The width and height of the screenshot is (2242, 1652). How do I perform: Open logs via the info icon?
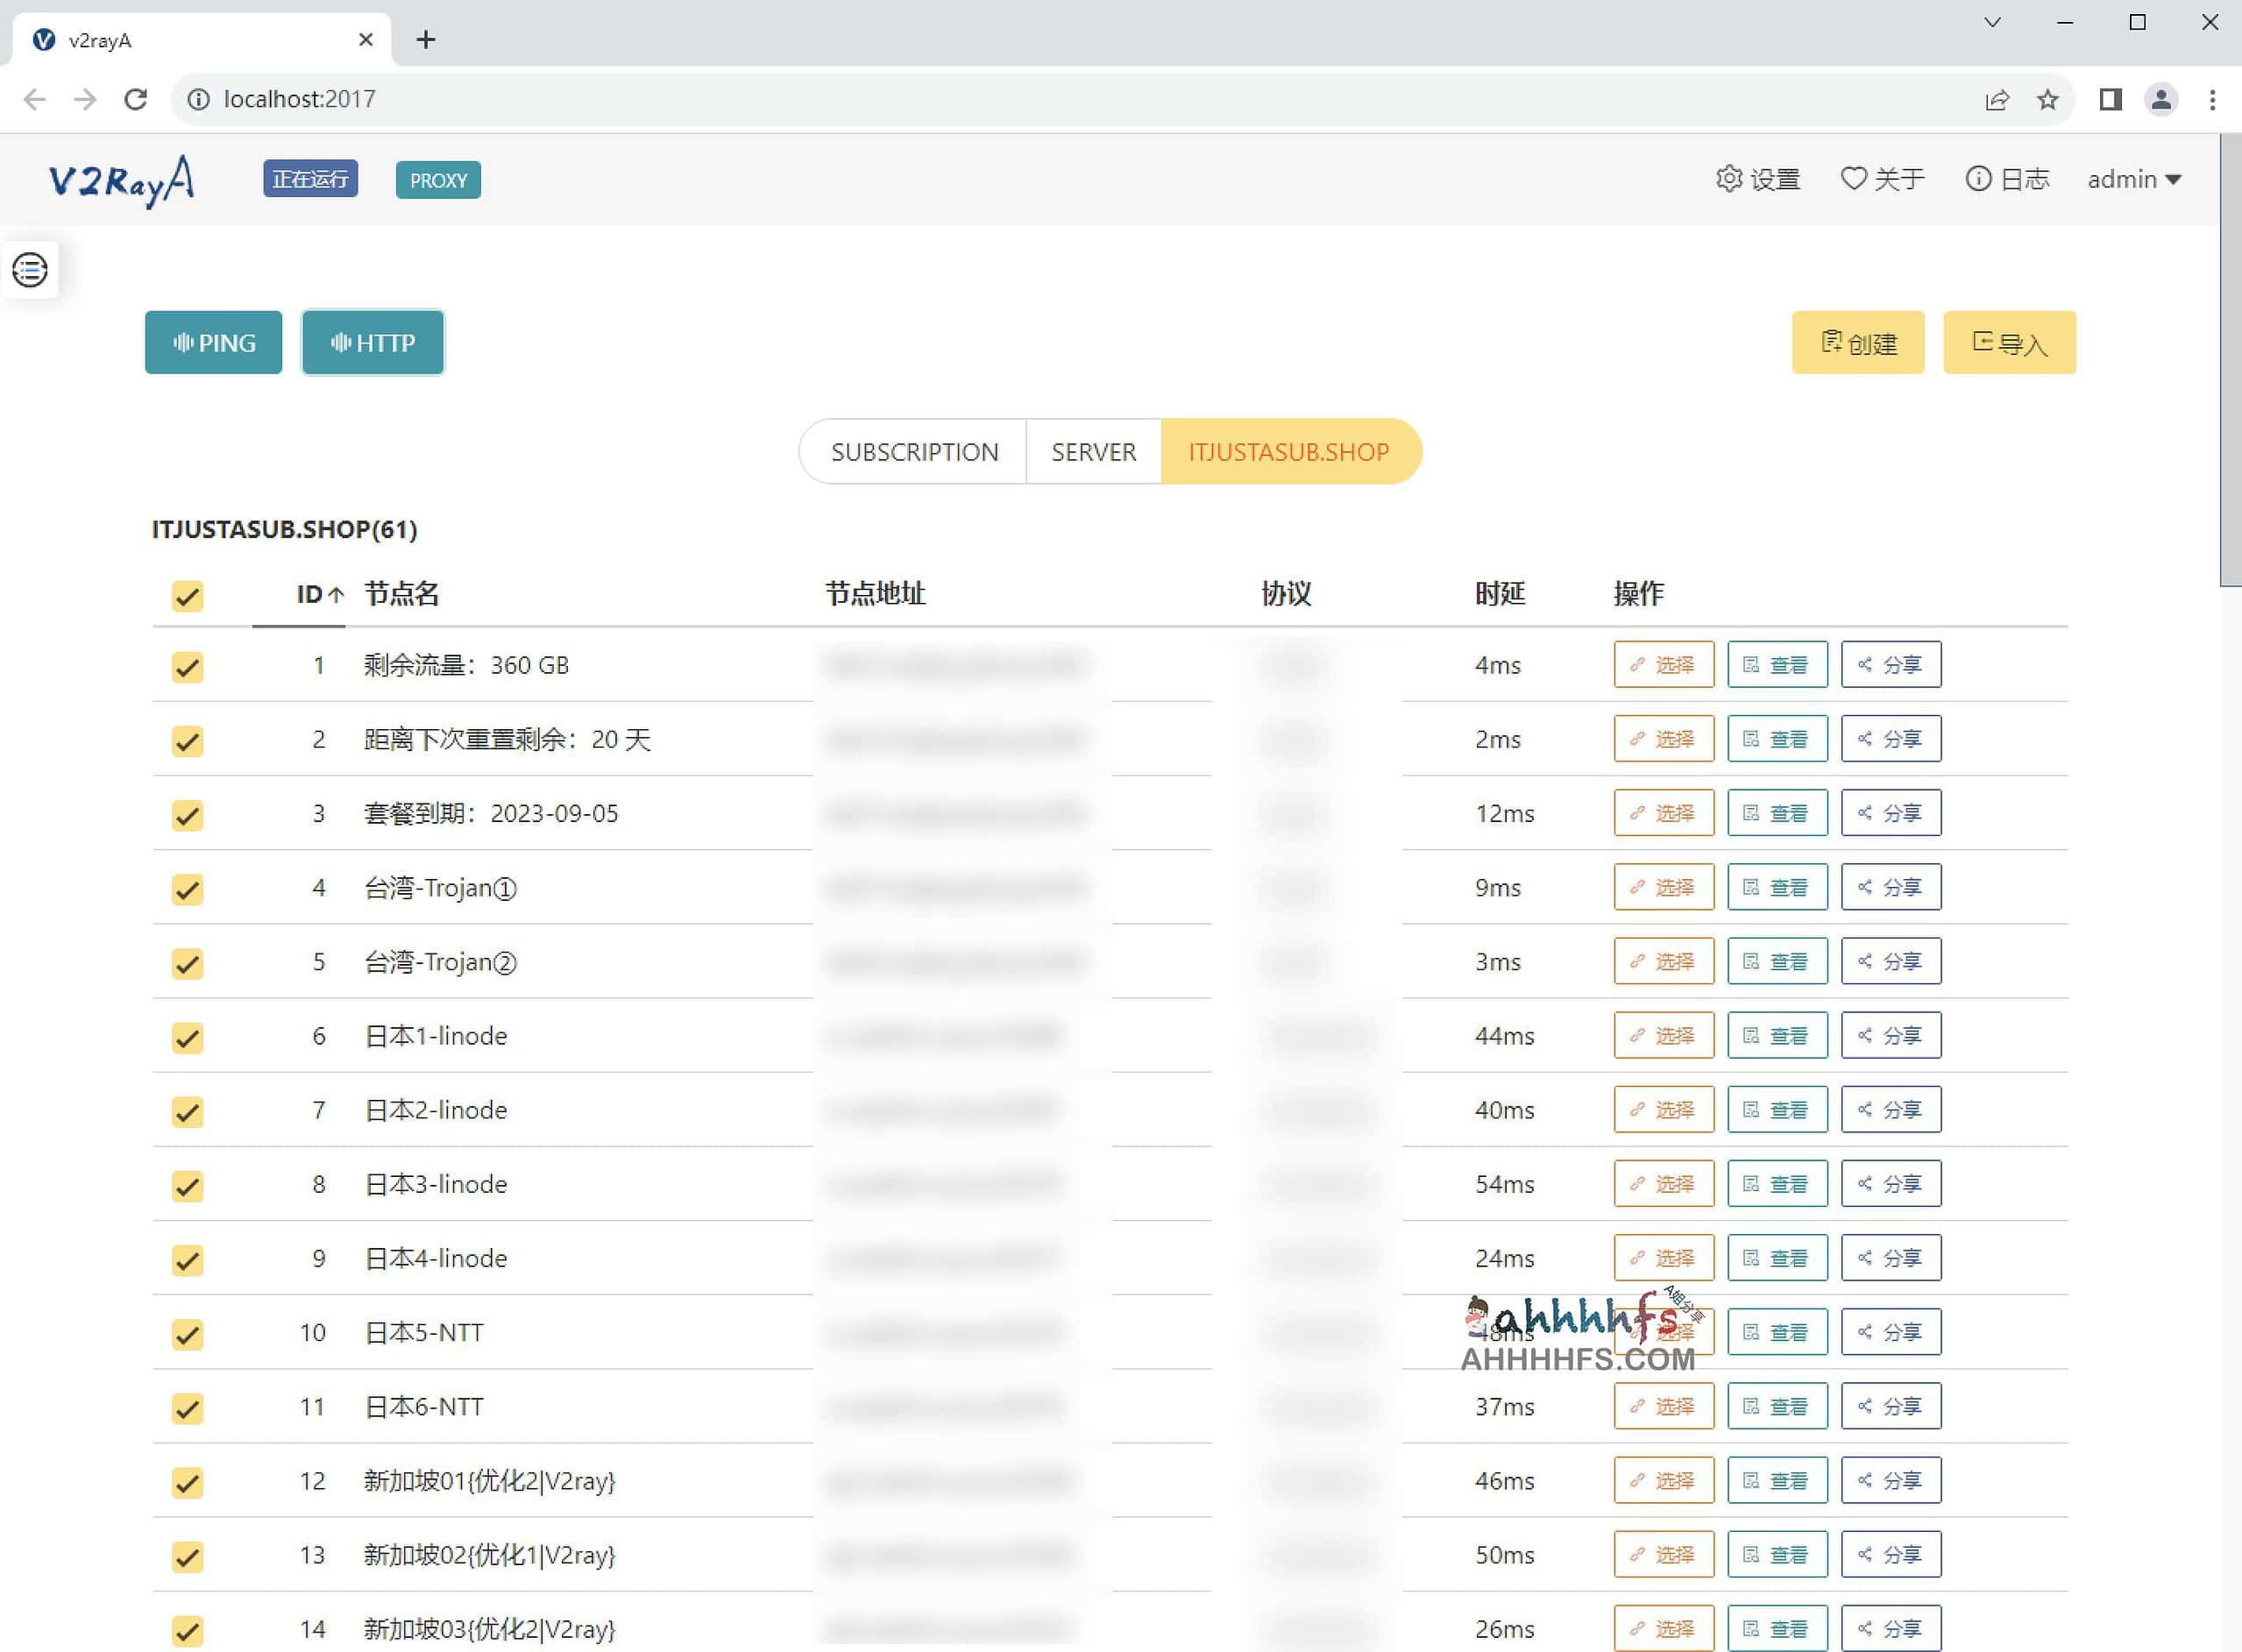tap(1978, 179)
